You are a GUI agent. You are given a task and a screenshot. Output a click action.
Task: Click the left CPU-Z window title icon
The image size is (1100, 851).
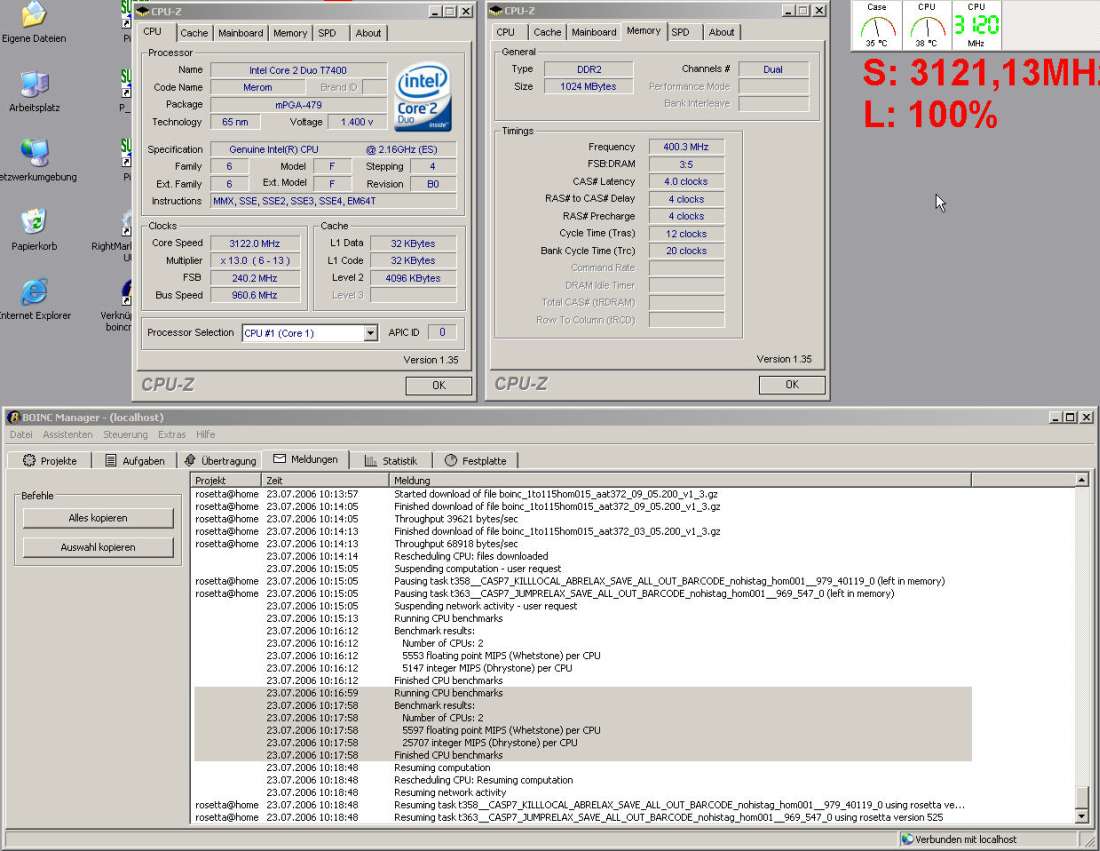[x=142, y=11]
